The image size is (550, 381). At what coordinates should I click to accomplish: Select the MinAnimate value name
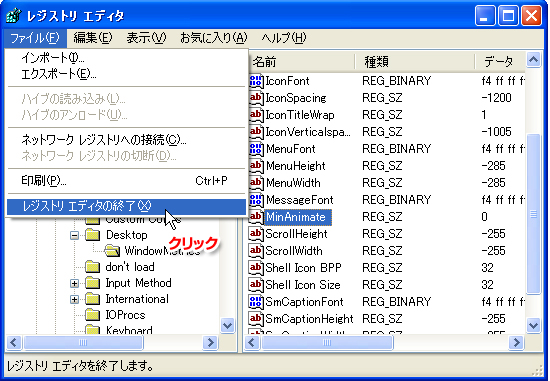click(x=298, y=217)
